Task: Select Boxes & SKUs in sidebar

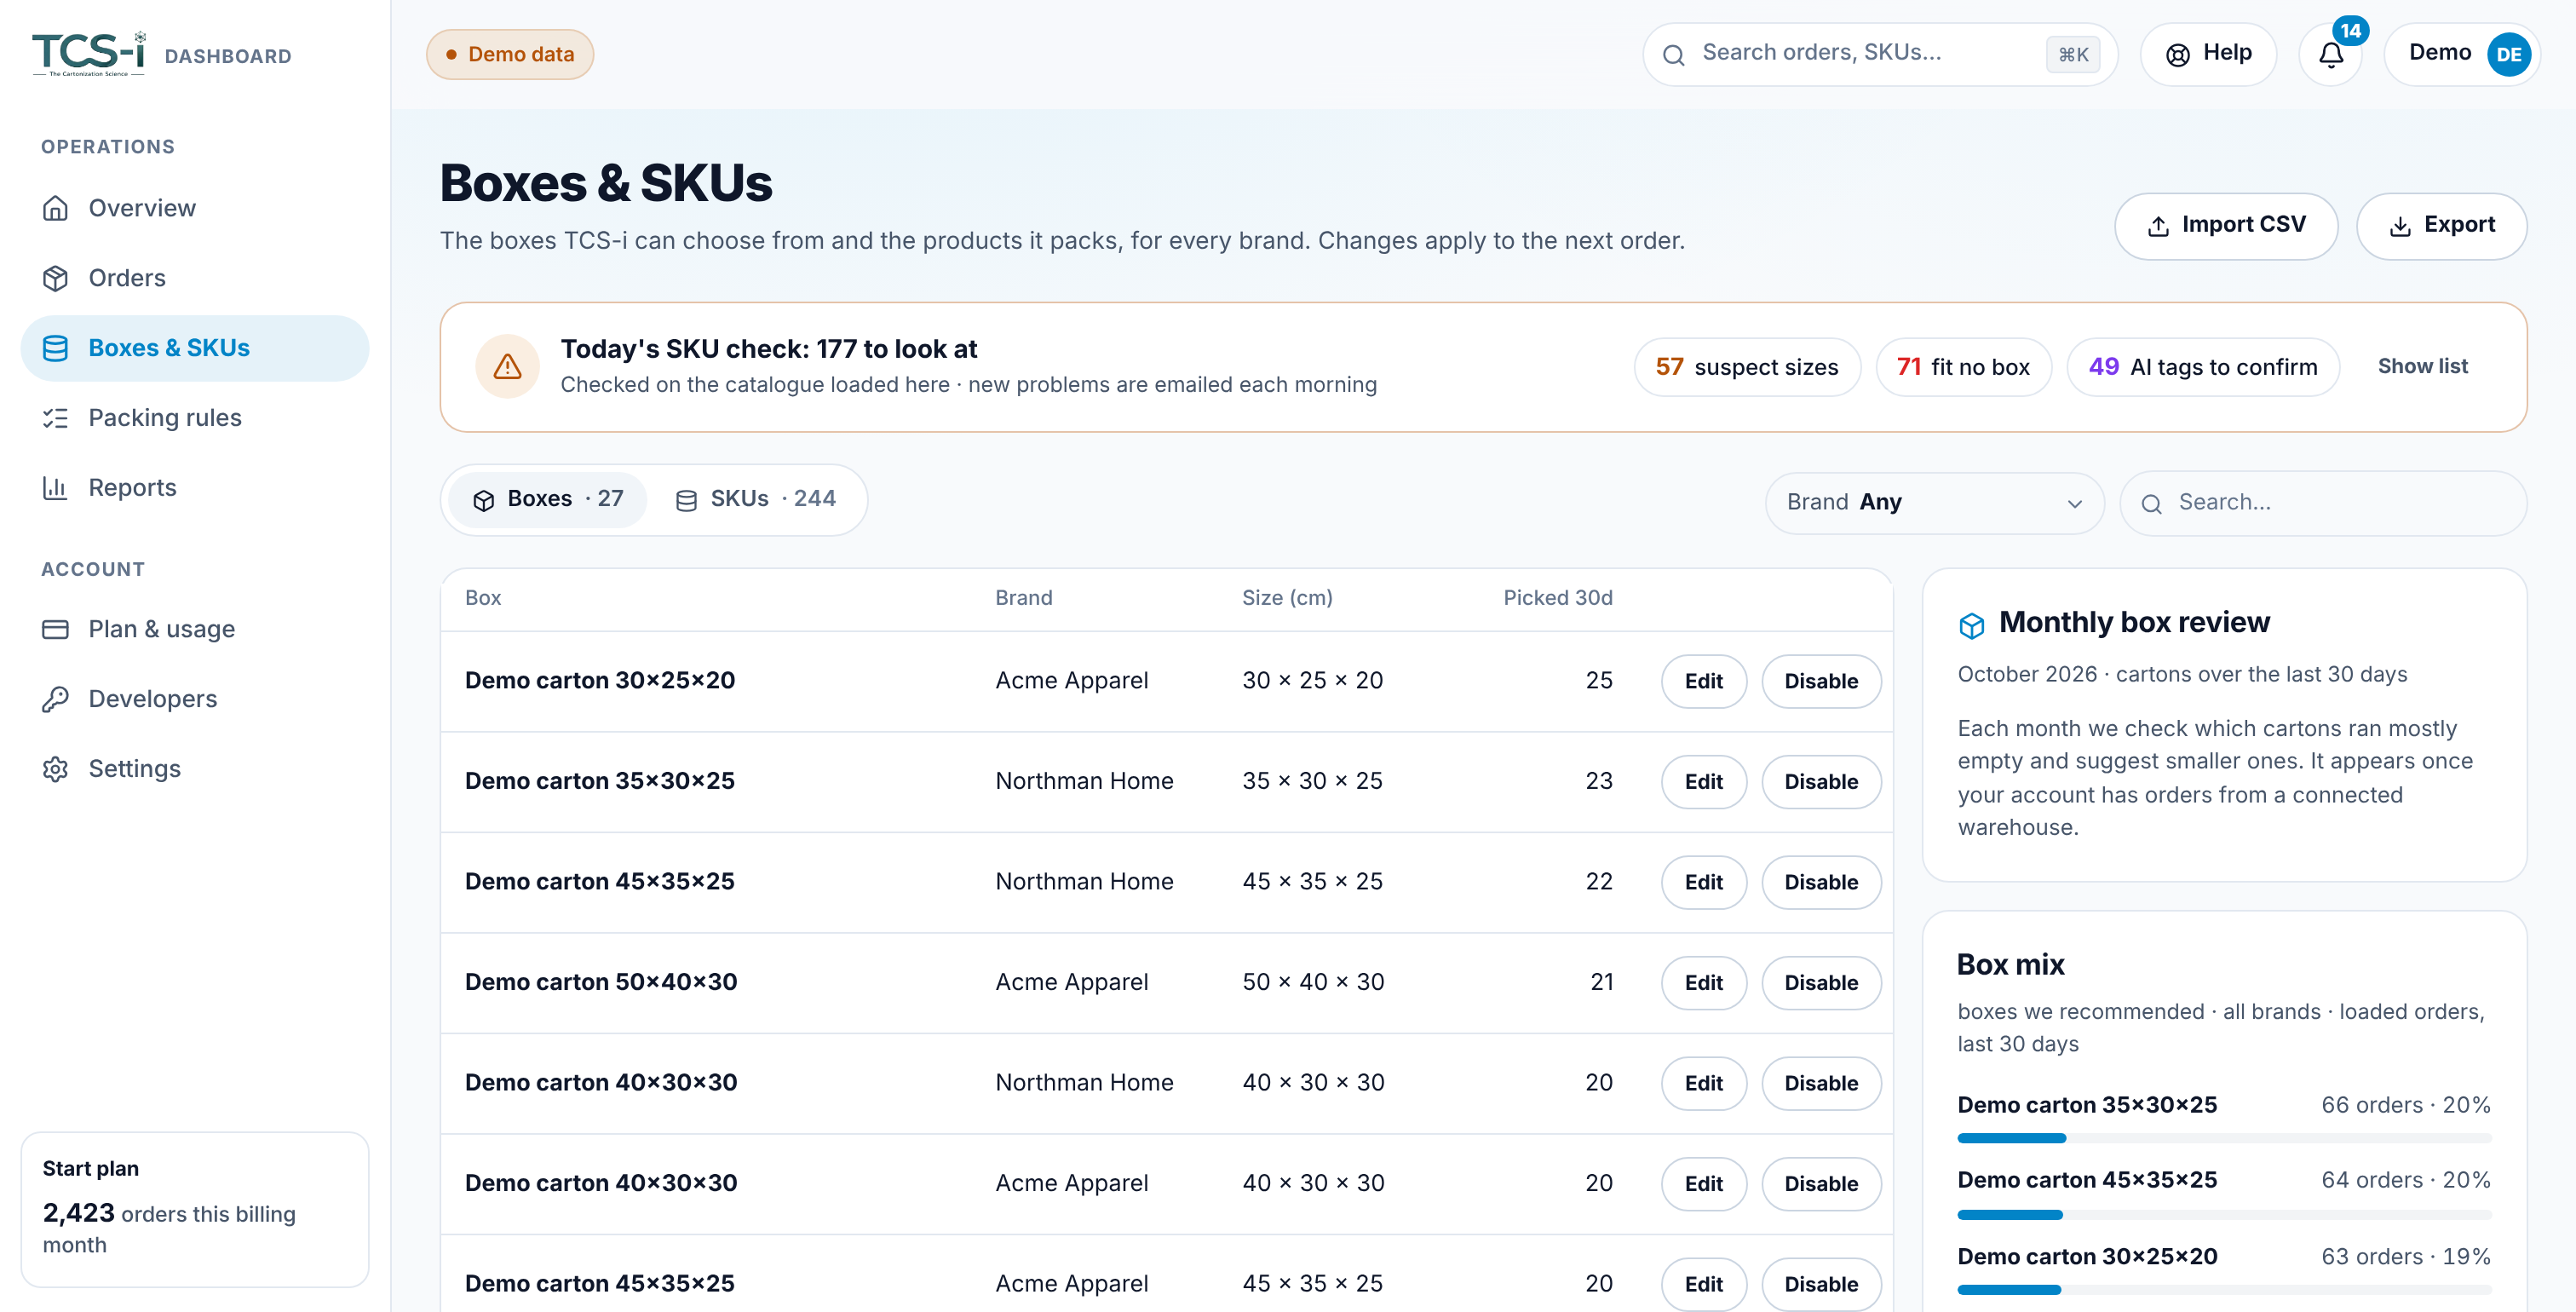Action: [195, 348]
